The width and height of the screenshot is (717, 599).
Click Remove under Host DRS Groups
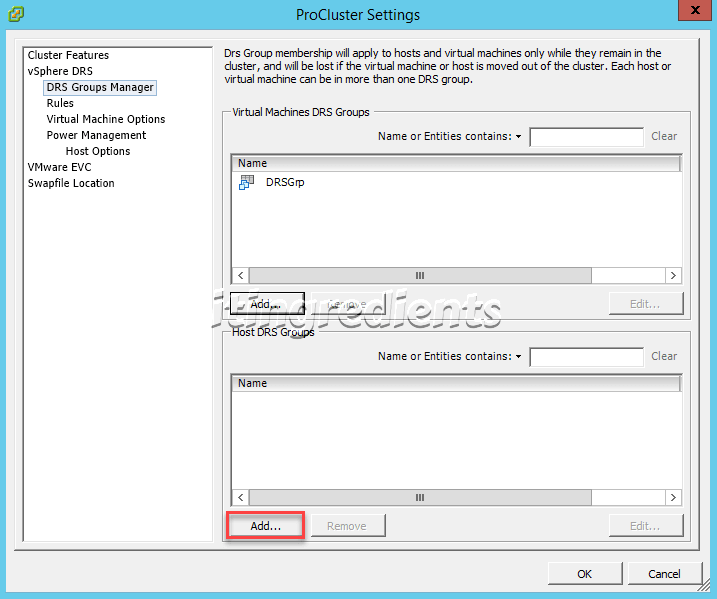348,526
